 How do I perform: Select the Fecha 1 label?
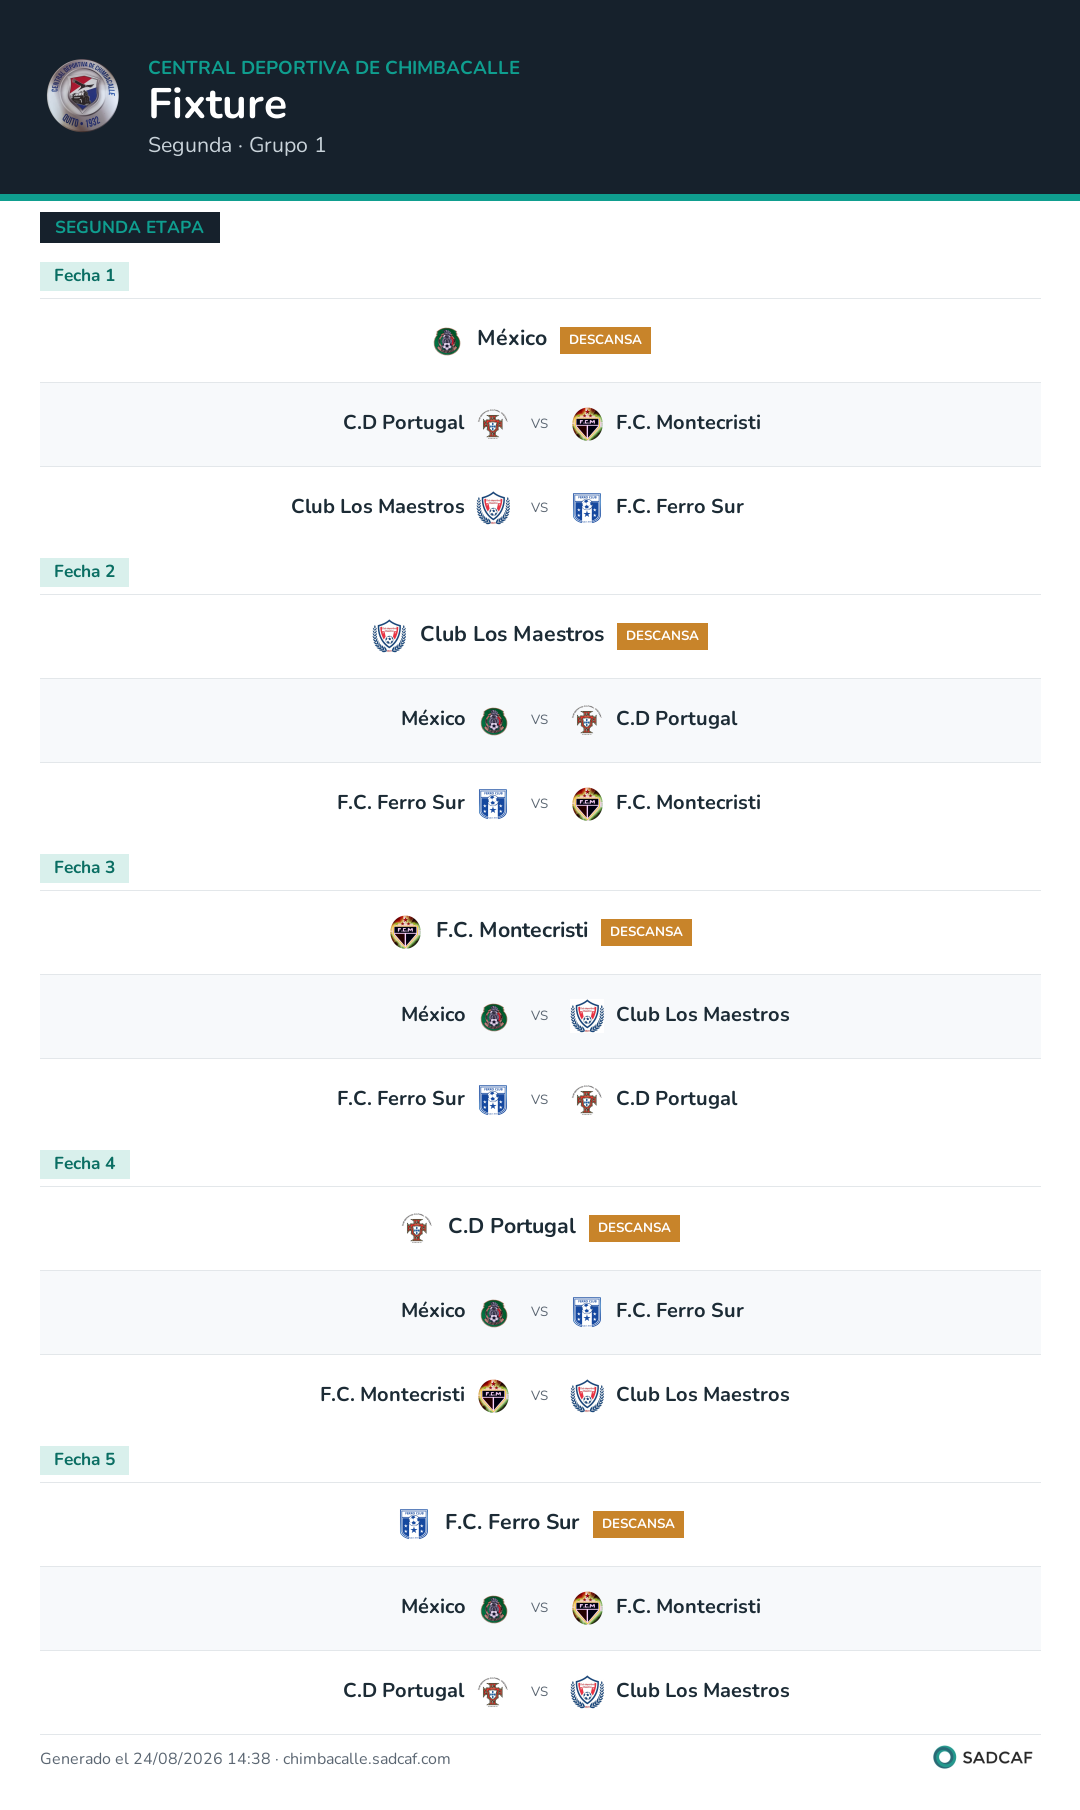click(x=84, y=276)
